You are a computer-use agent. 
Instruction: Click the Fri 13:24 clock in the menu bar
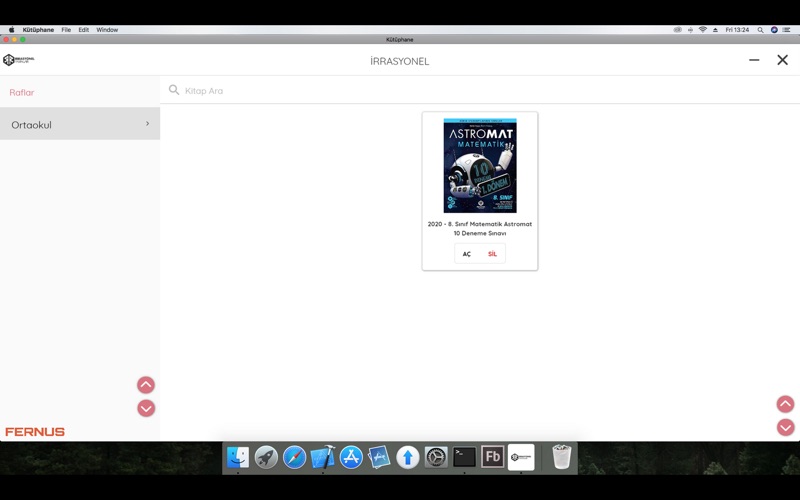pos(737,30)
